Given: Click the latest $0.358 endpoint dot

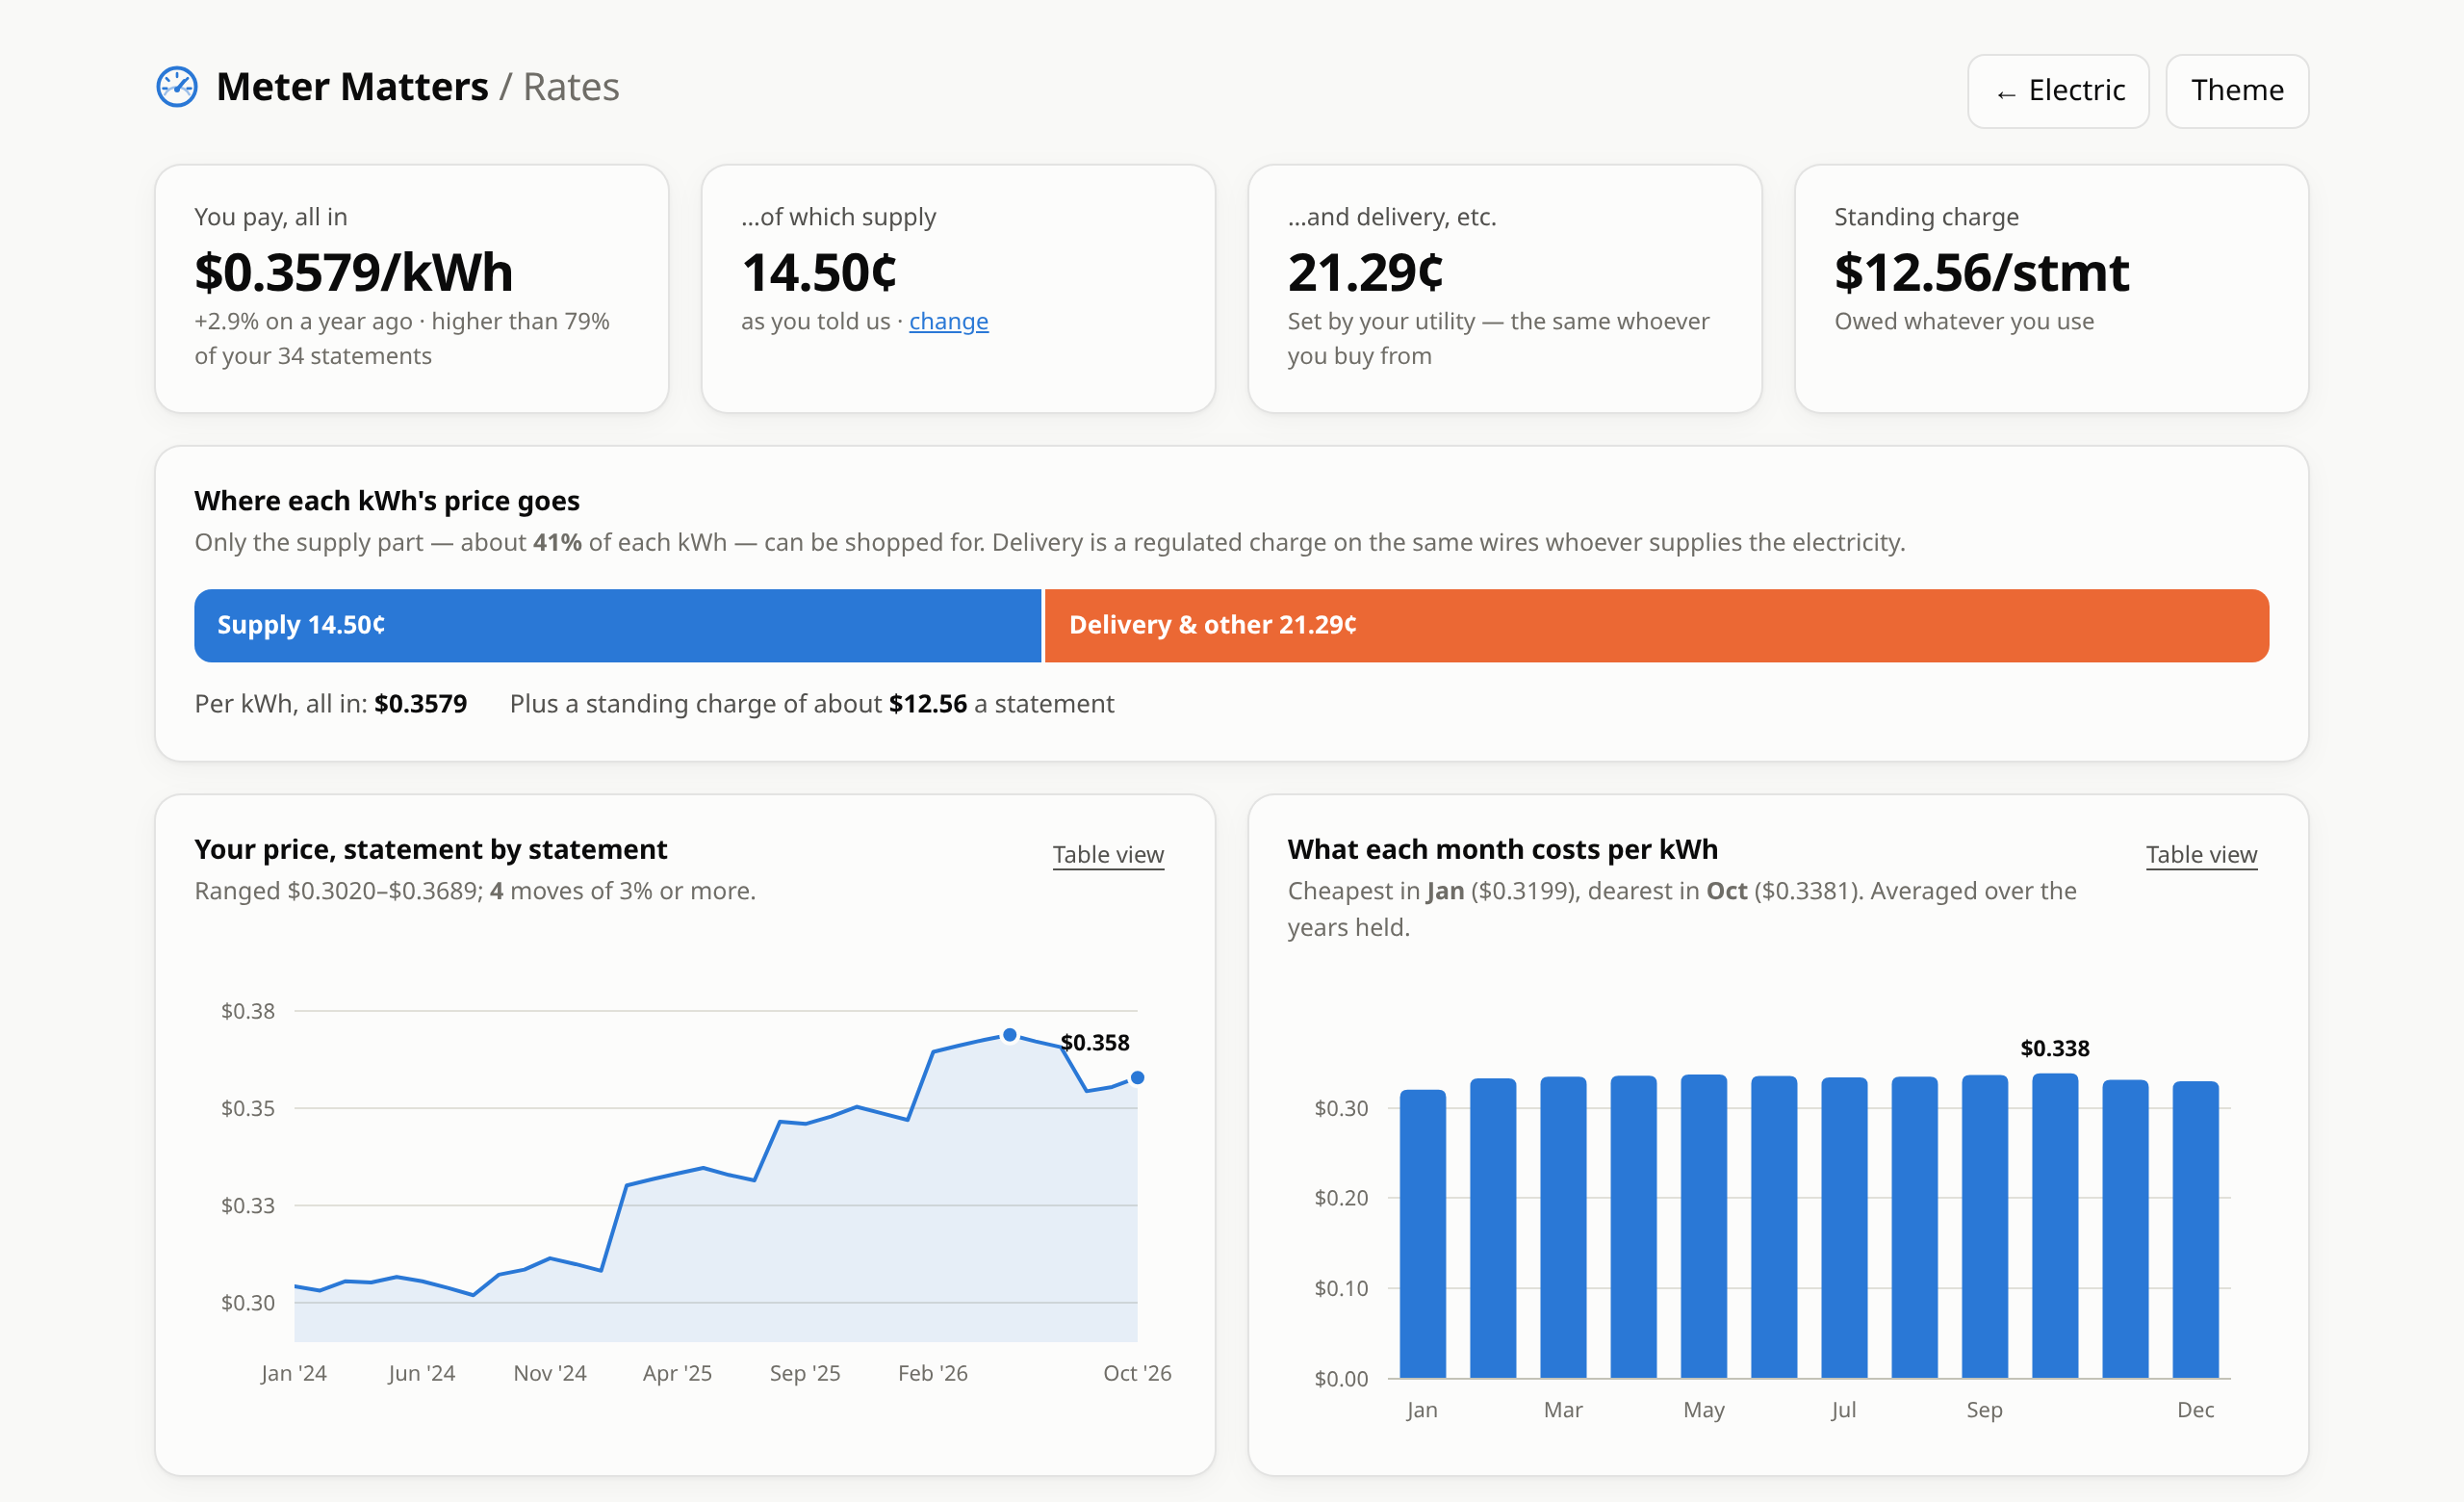Looking at the screenshot, I should [1137, 1078].
